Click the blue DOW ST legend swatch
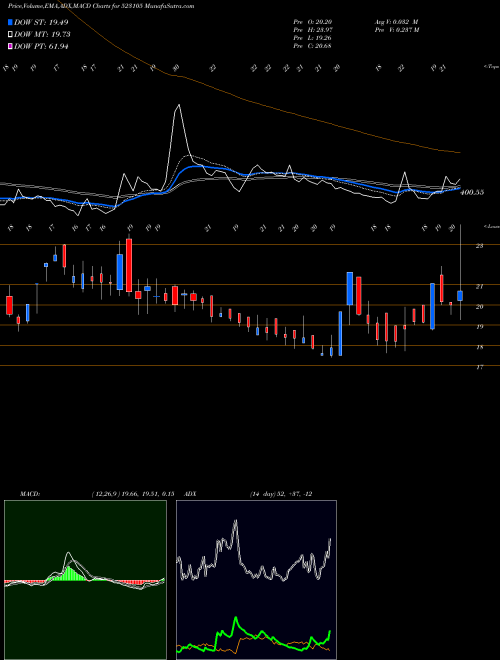The image size is (500, 660). click(x=10, y=22)
